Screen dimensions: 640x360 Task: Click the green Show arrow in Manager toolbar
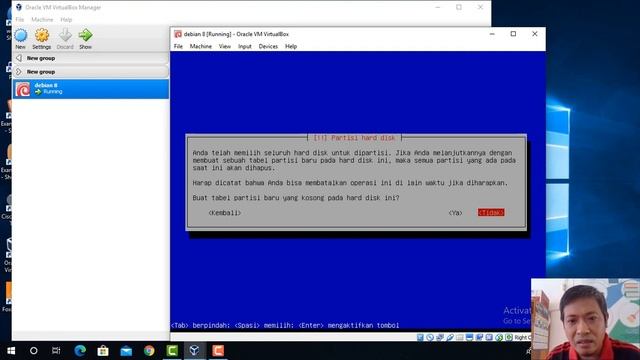(x=85, y=36)
